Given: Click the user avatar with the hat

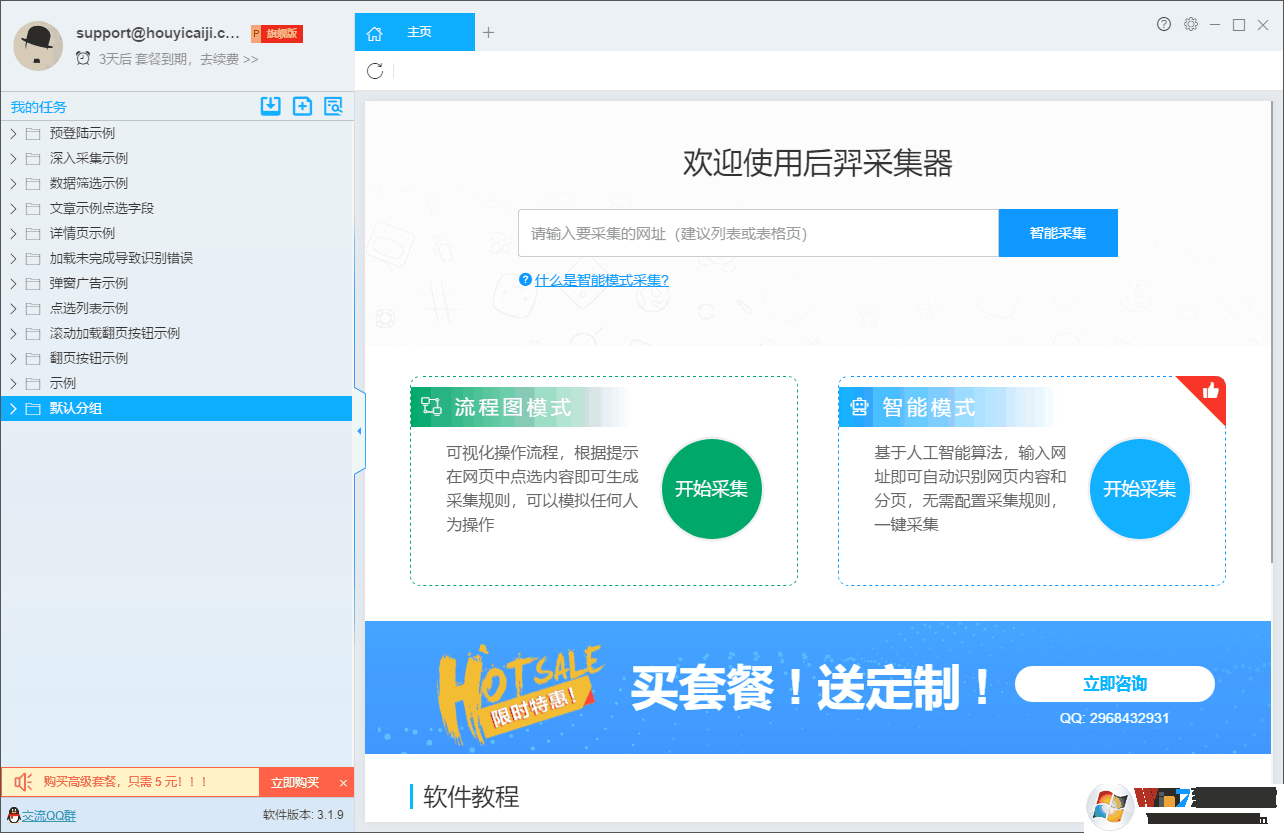Looking at the screenshot, I should (x=38, y=46).
